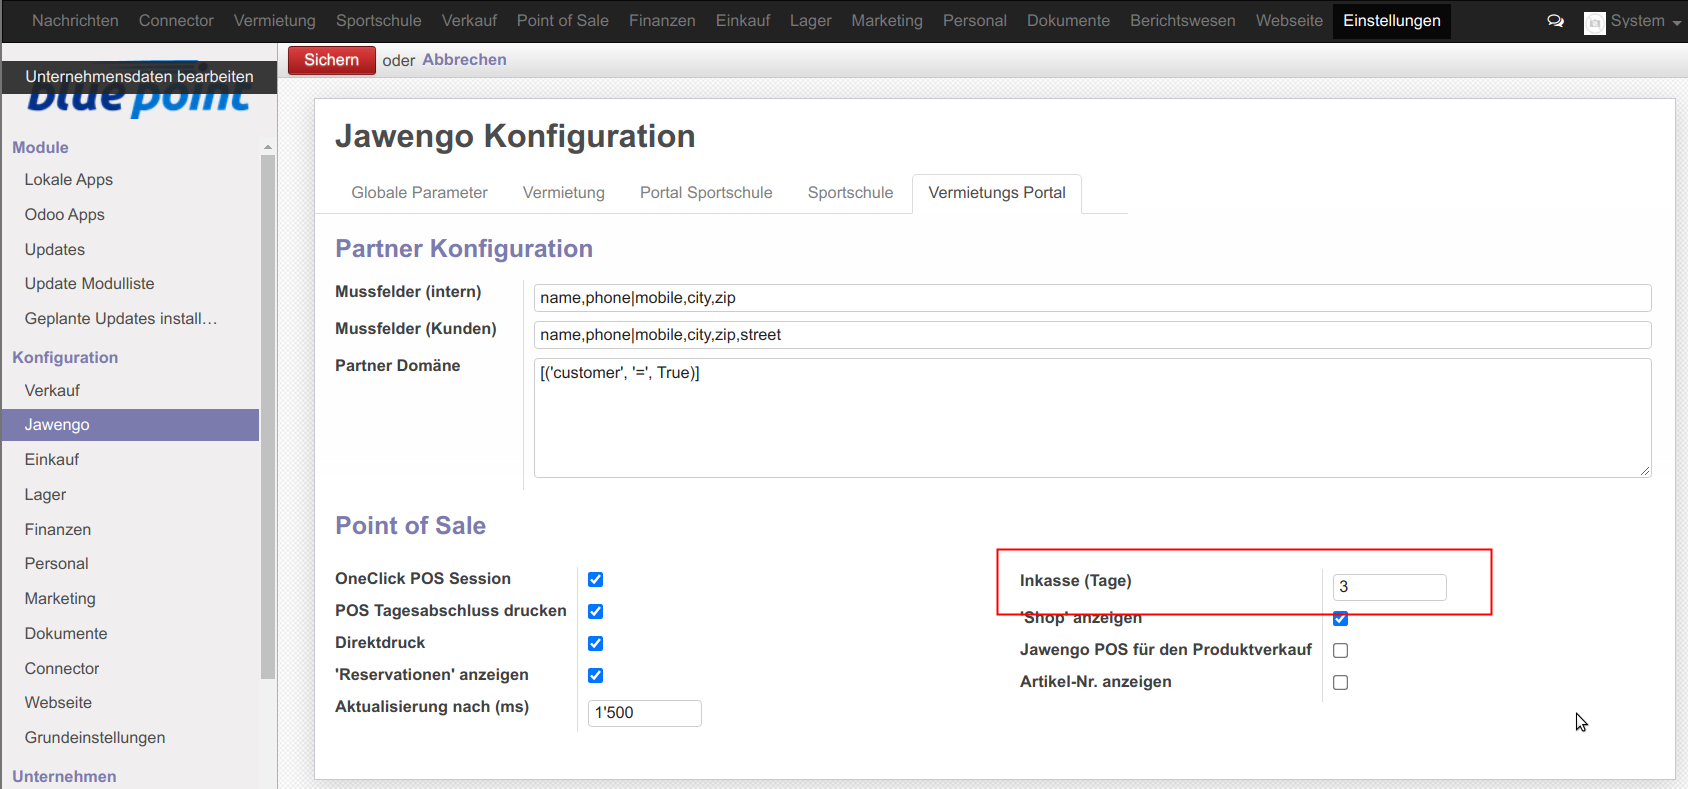Toggle 'Reservationen' anzeigen checkbox
This screenshot has width=1688, height=789.
[595, 676]
